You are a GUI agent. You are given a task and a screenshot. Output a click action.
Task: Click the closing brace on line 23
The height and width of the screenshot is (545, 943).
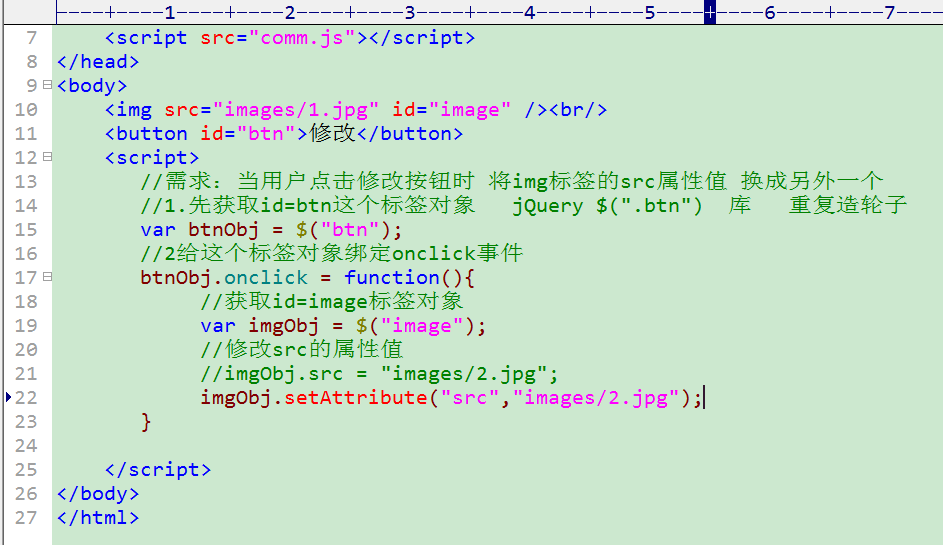[x=146, y=422]
